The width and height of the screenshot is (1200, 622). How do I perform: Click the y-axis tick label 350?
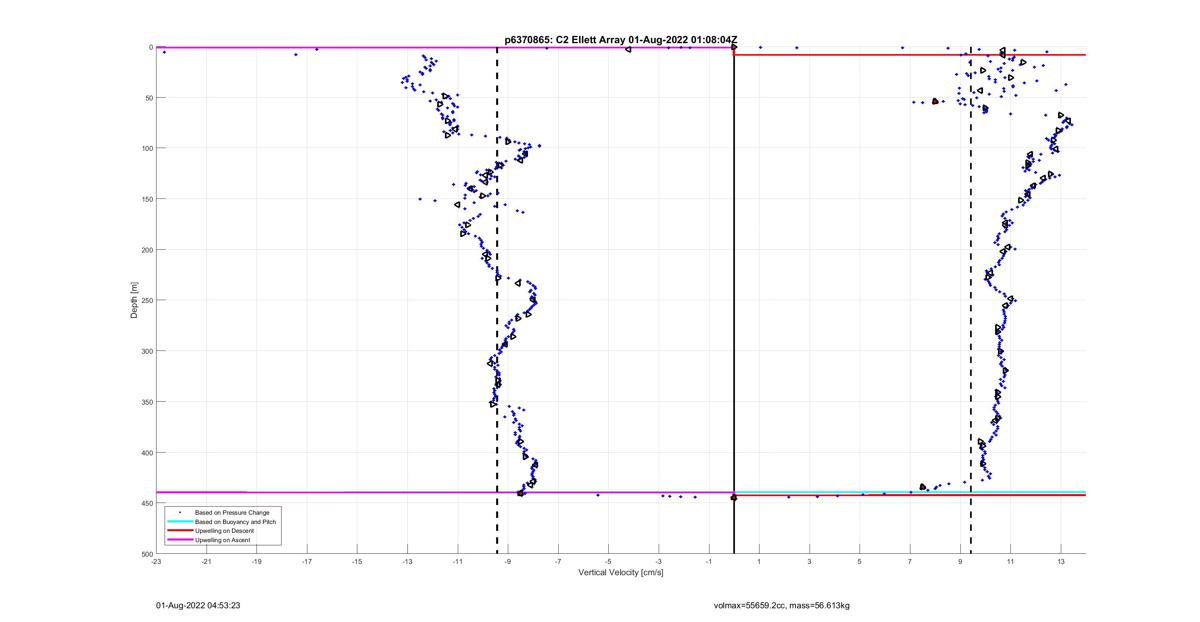pos(146,402)
